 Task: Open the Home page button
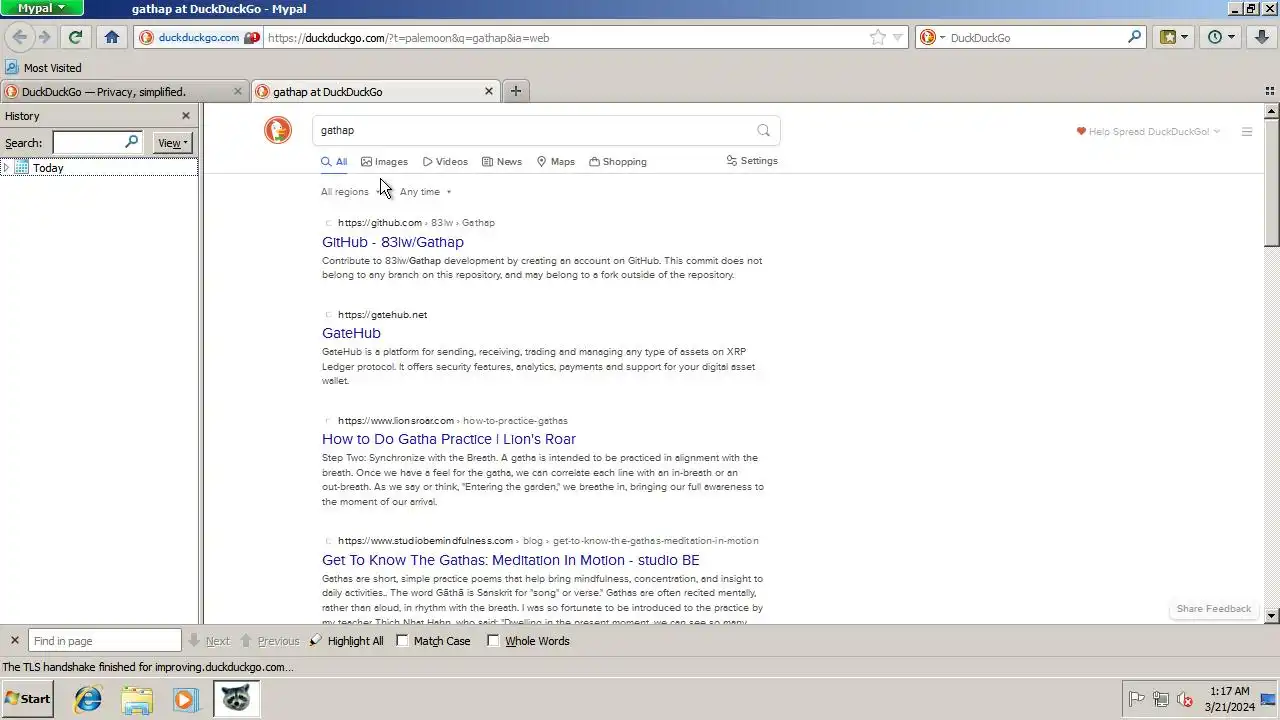pyautogui.click(x=112, y=37)
